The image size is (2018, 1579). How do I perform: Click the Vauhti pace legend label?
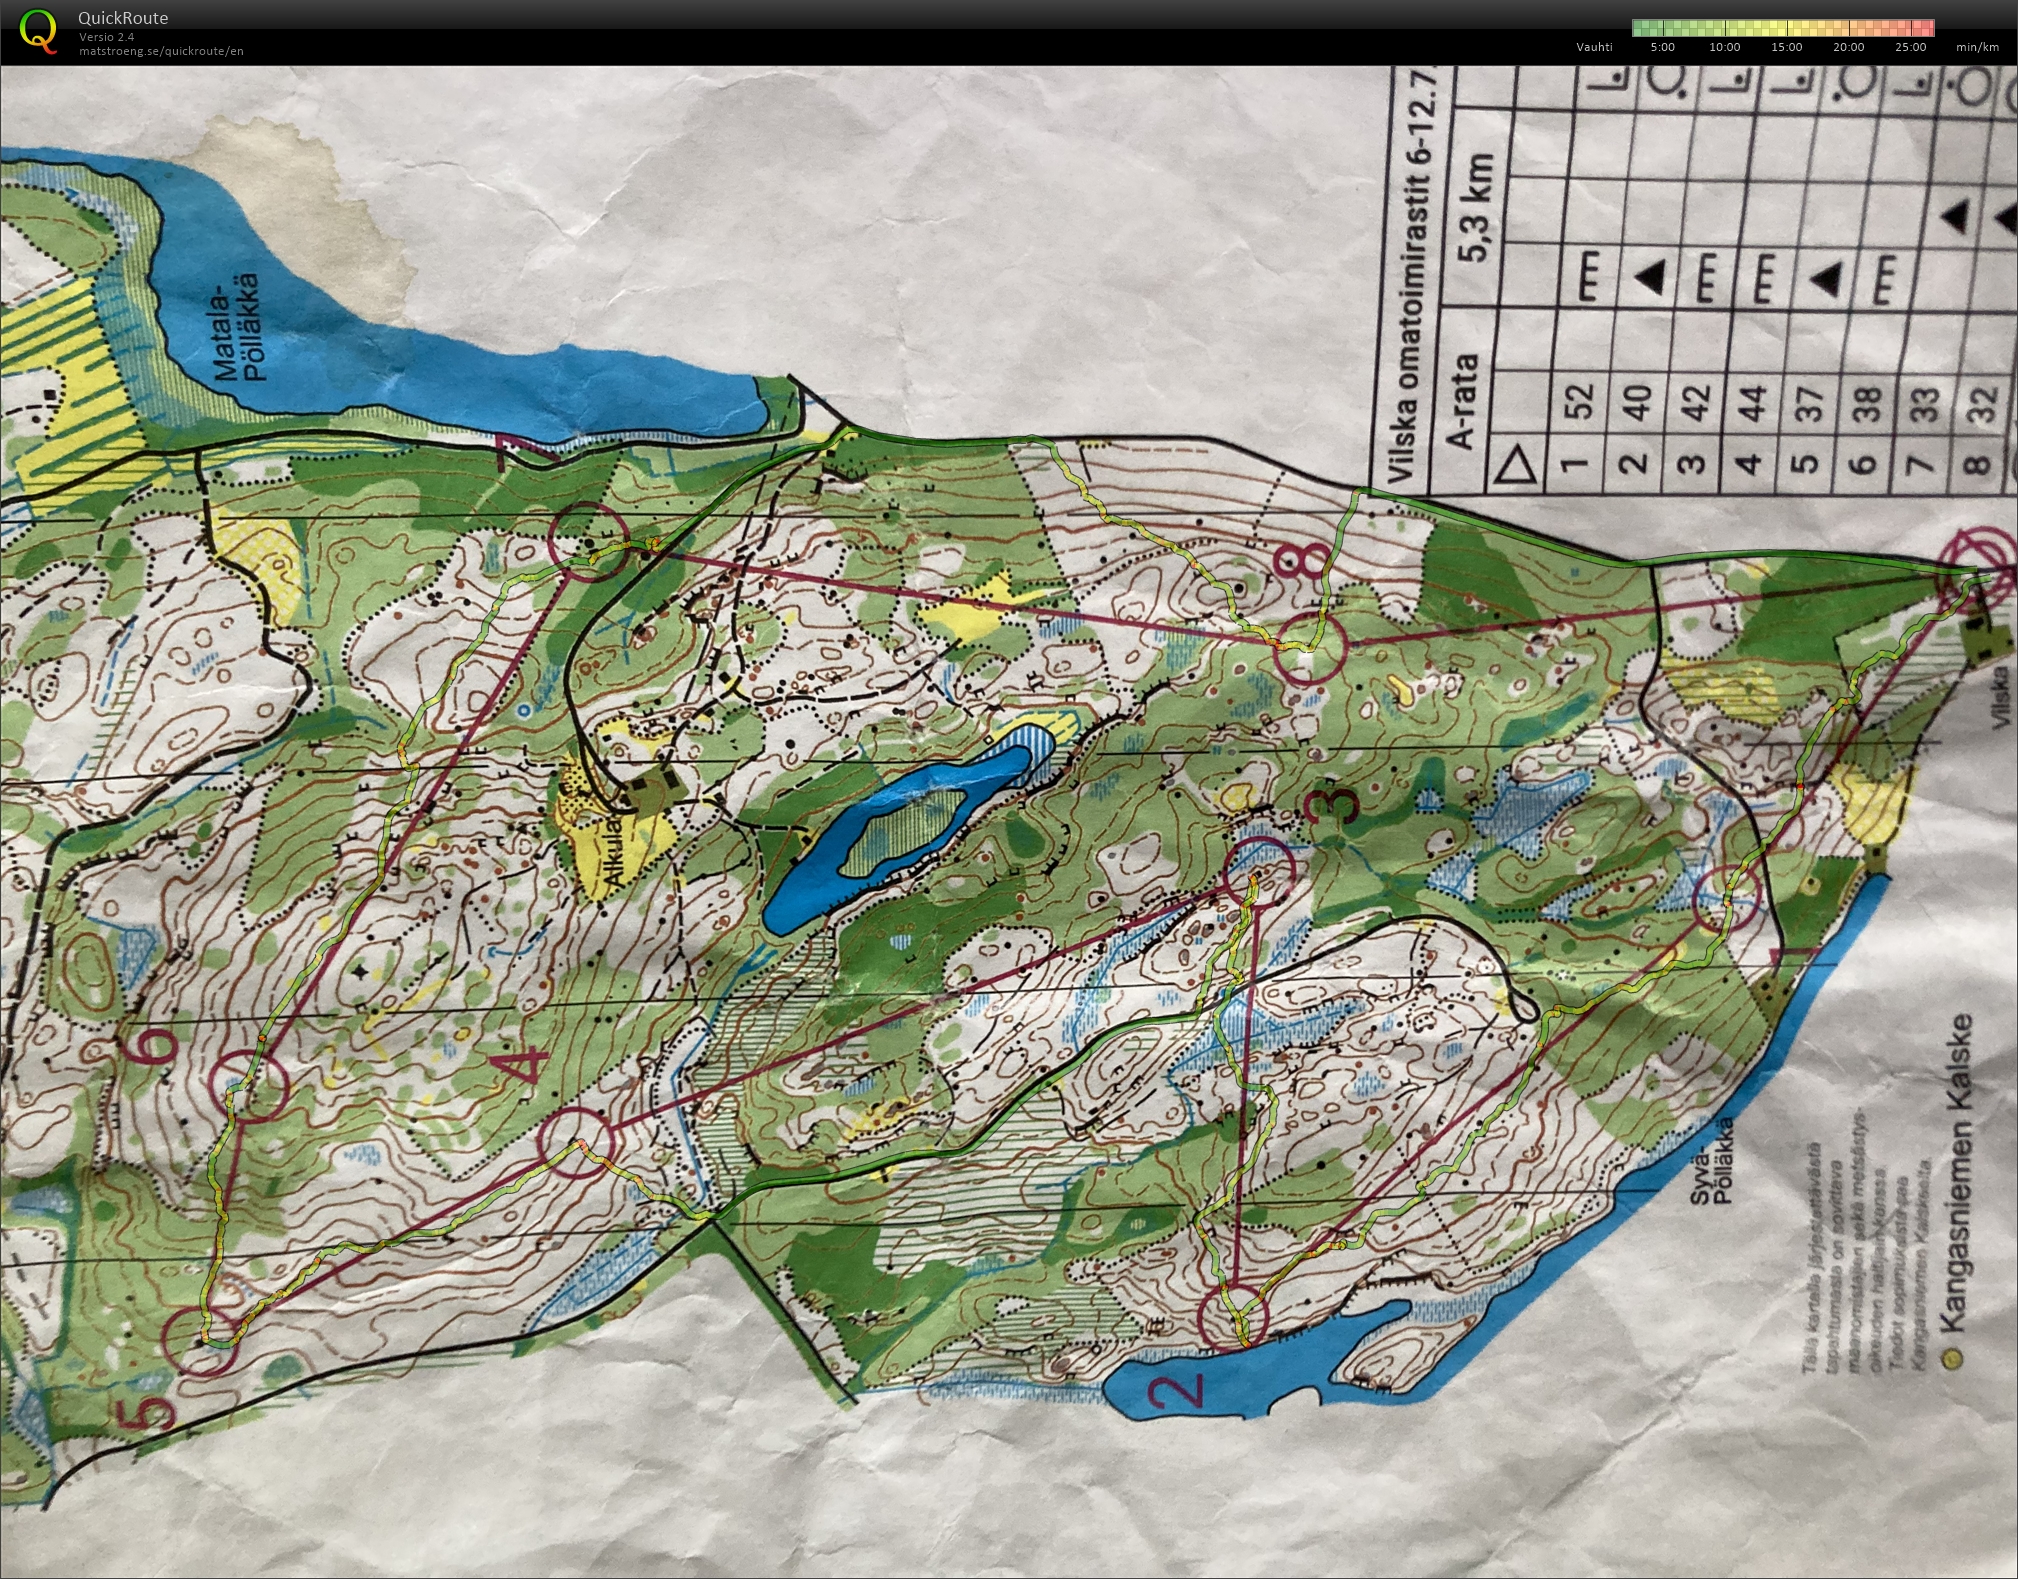coord(1594,47)
